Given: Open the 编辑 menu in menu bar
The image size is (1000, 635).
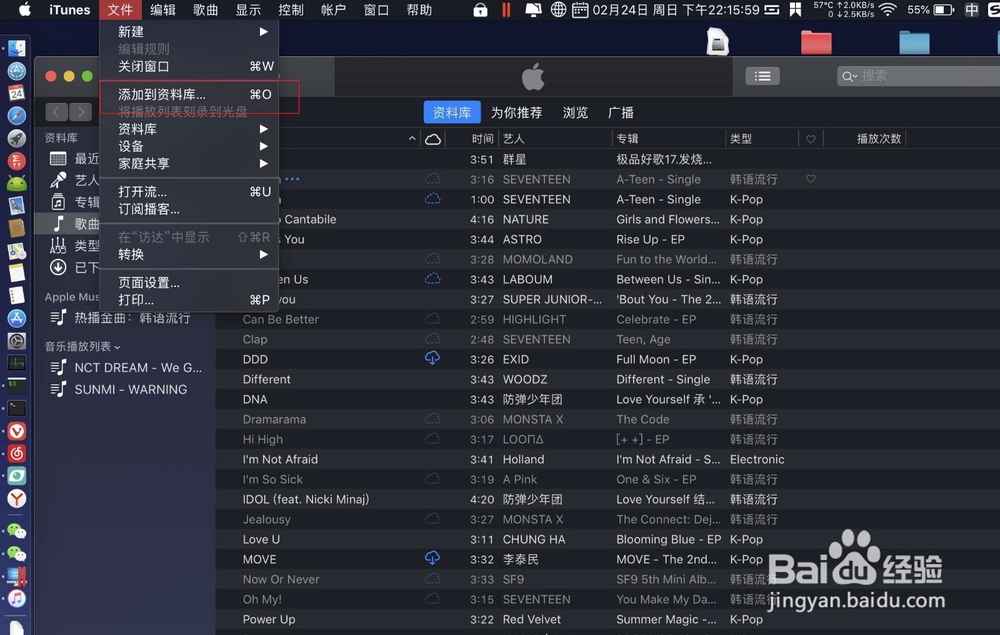Looking at the screenshot, I should pos(163,10).
